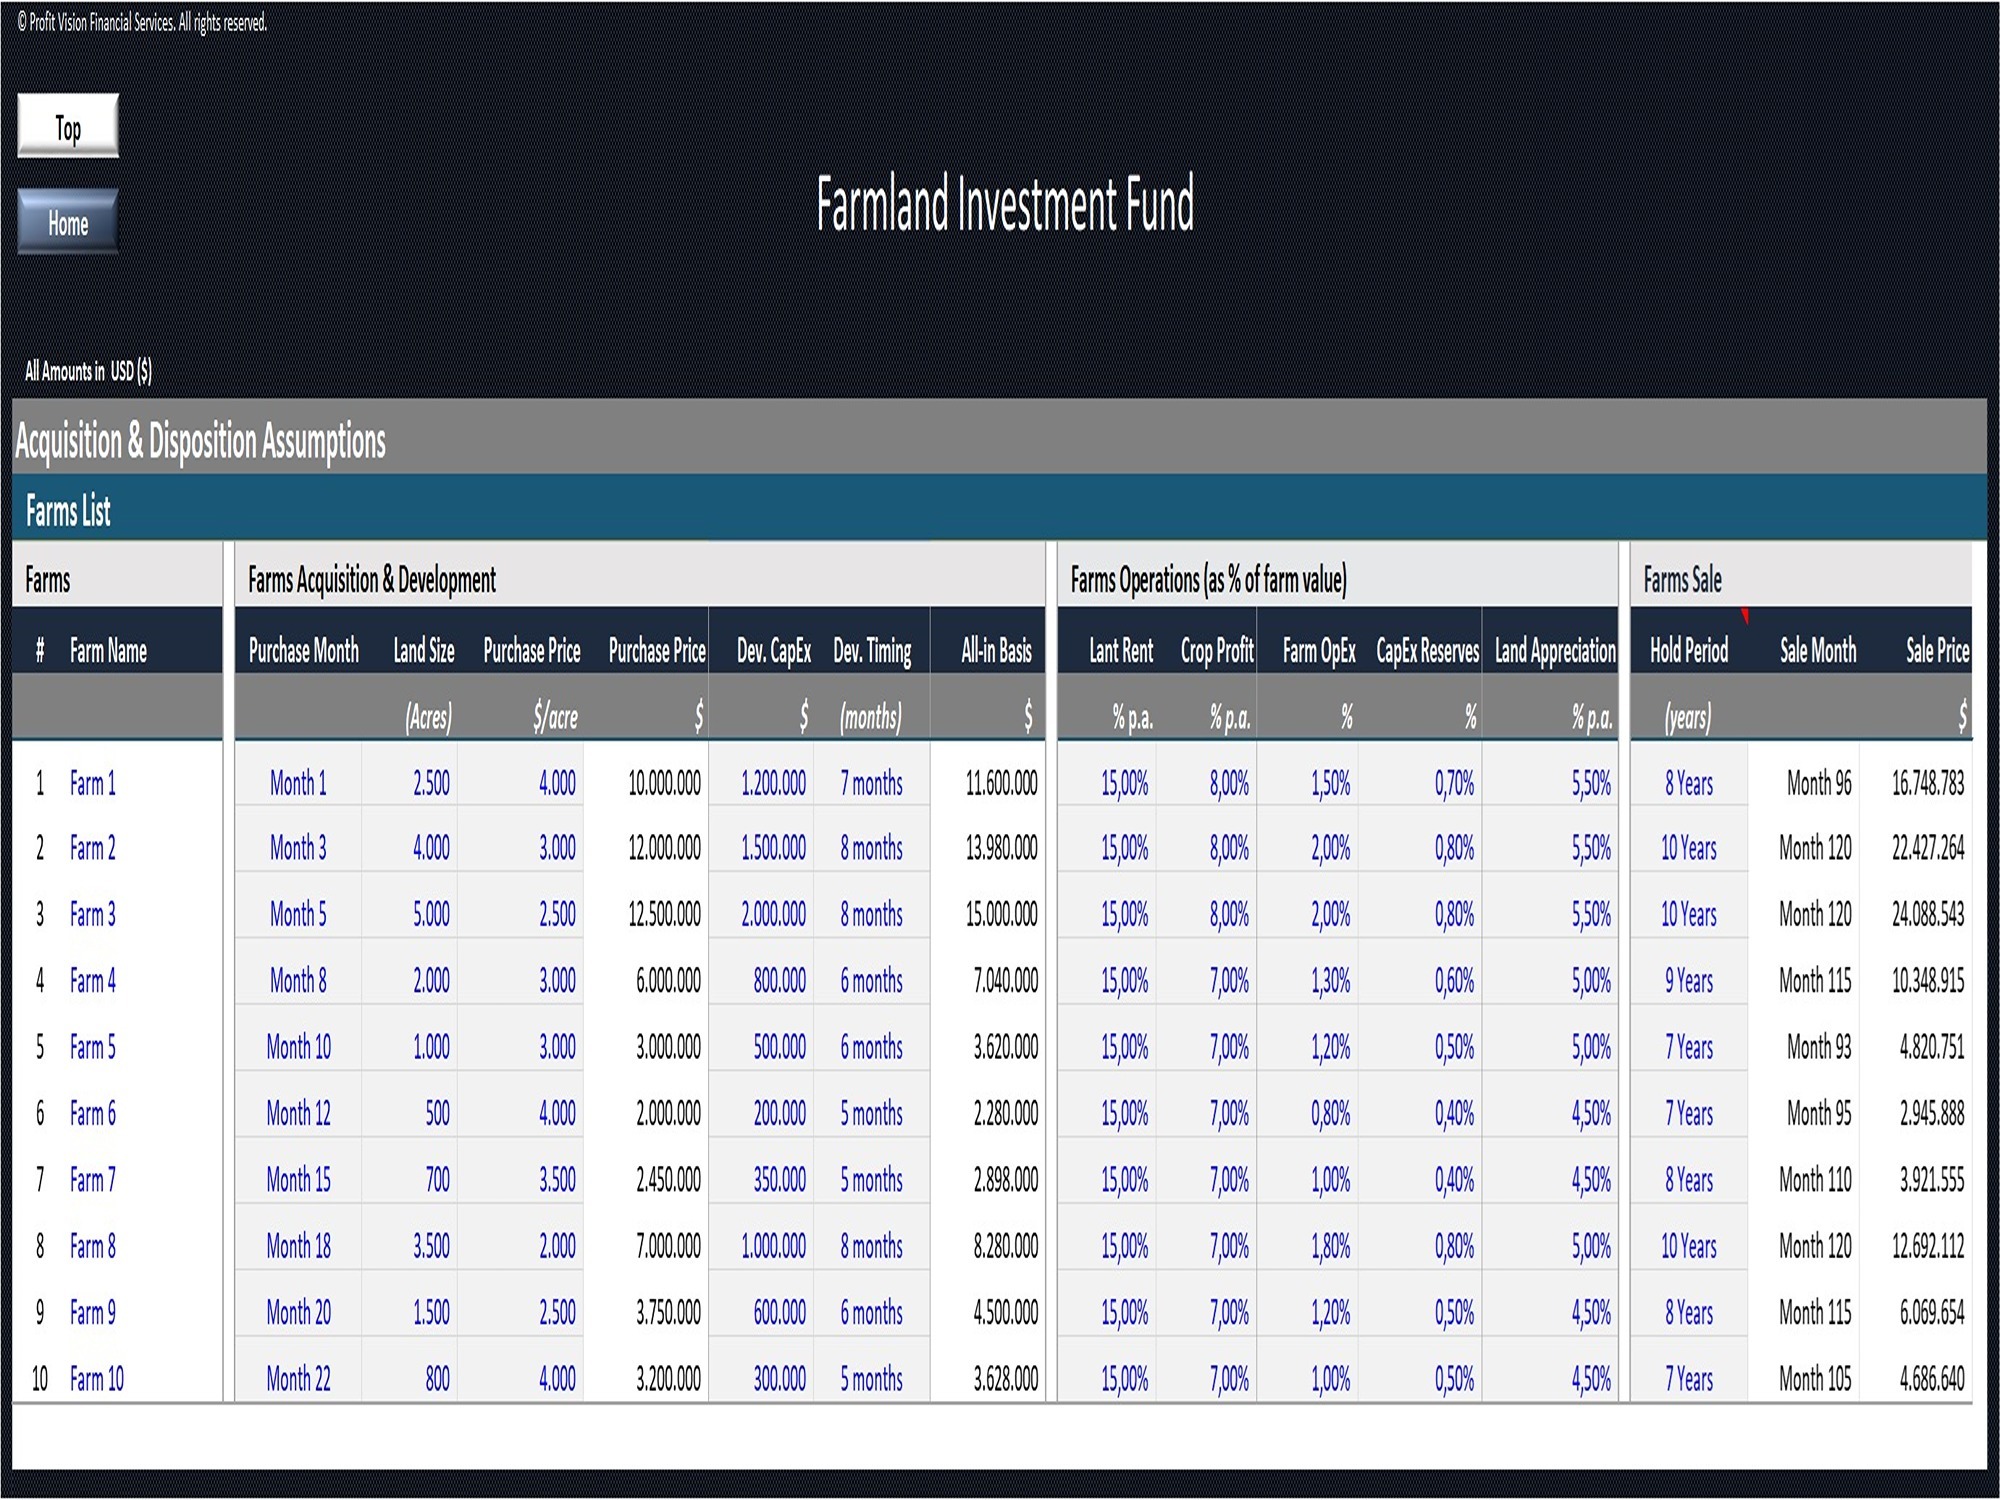Click Farm 1 sale month 'Month 96'

point(1818,783)
